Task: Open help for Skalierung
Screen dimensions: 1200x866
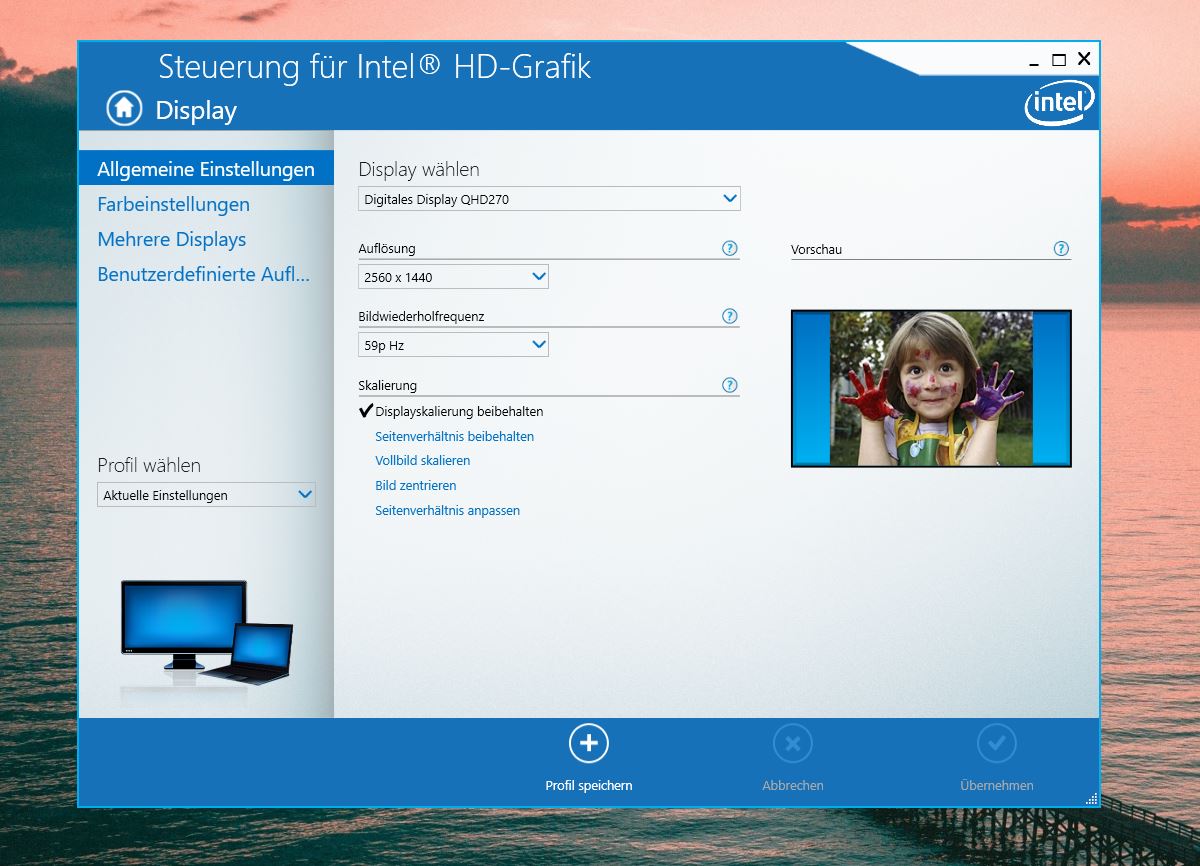Action: [x=730, y=385]
